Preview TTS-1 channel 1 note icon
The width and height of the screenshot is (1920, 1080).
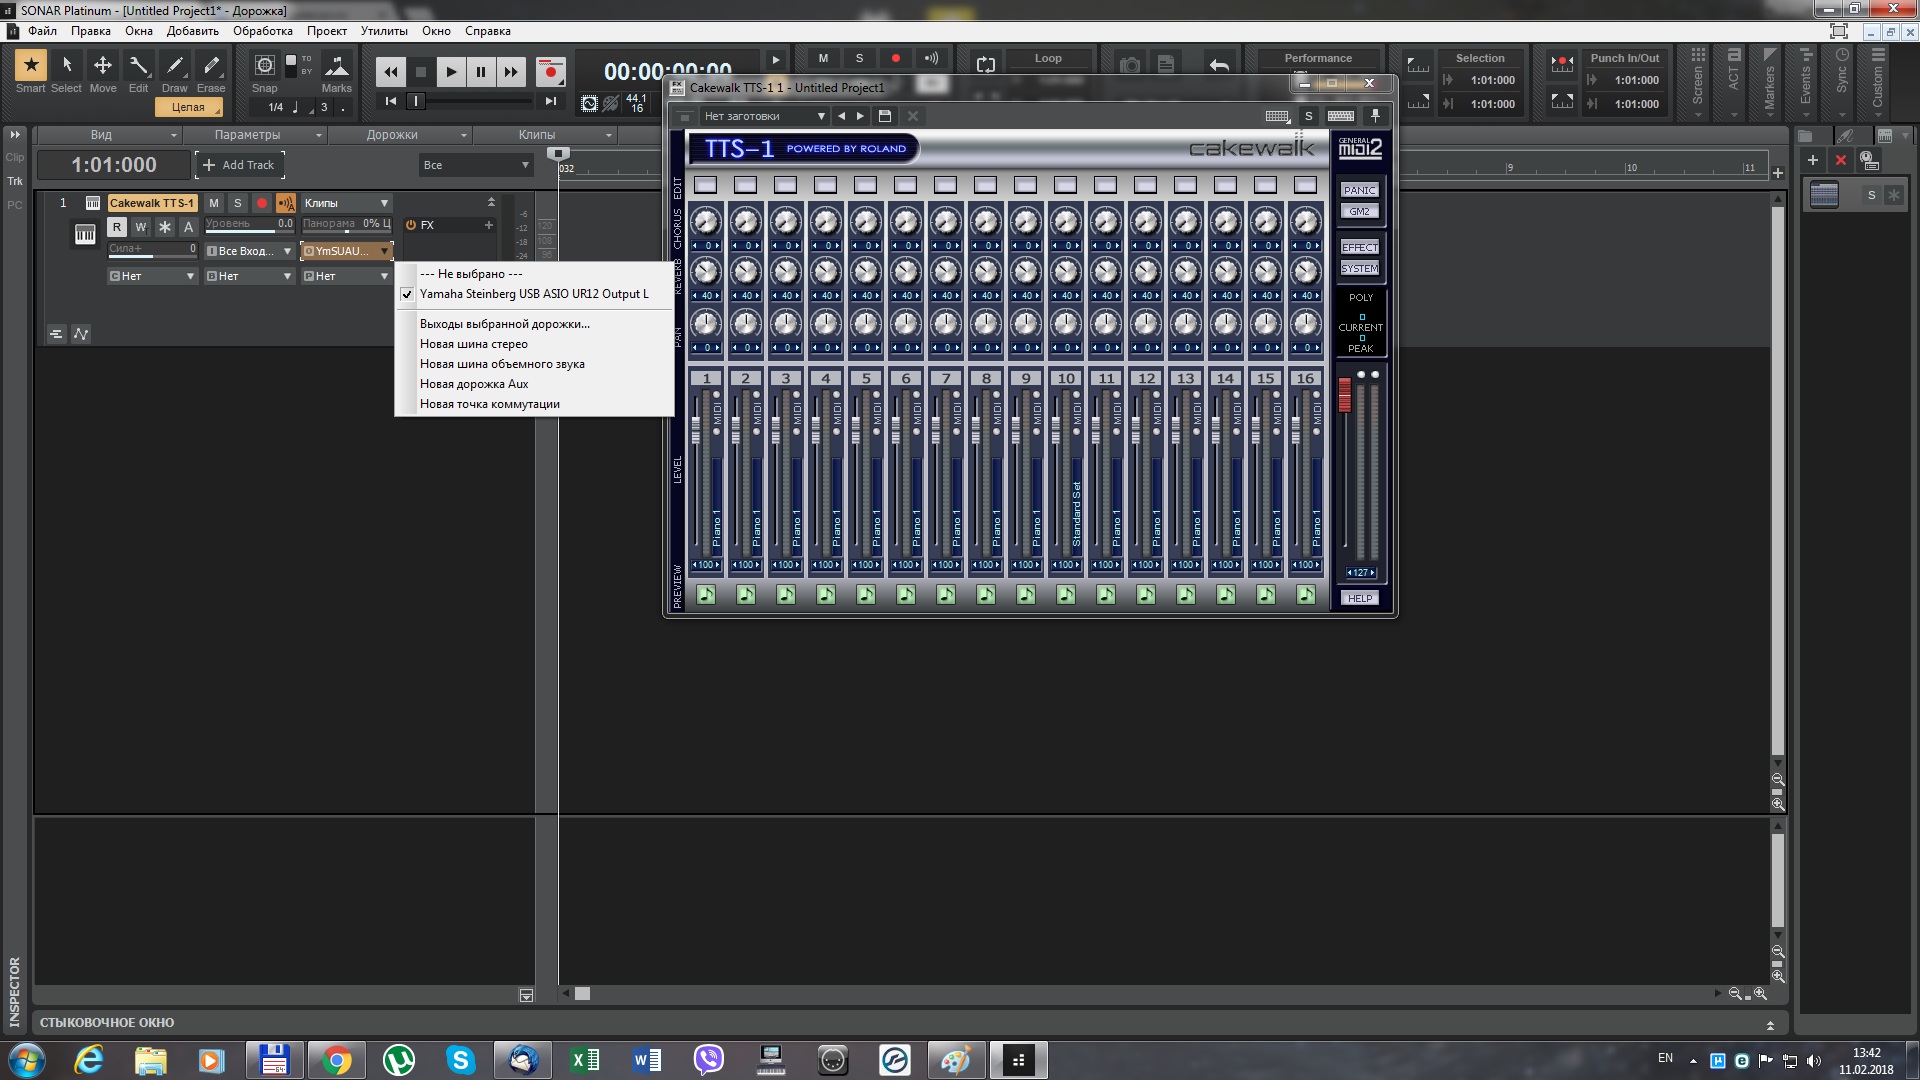(706, 595)
